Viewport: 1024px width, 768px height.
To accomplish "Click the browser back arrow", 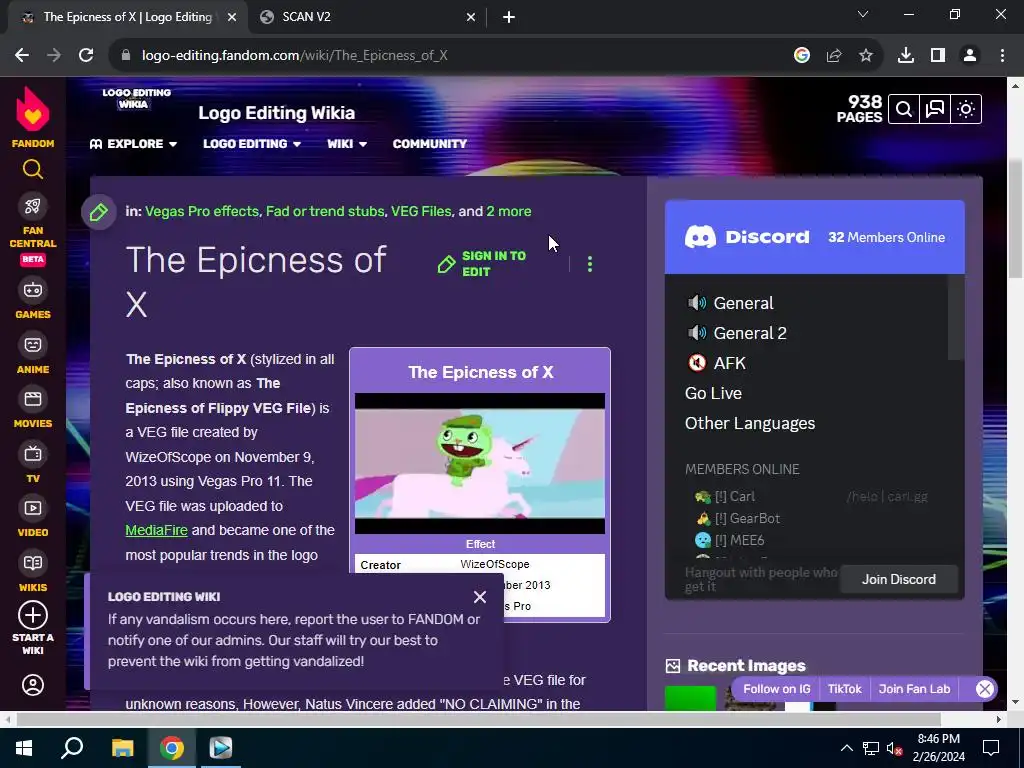I will pyautogui.click(x=22, y=56).
